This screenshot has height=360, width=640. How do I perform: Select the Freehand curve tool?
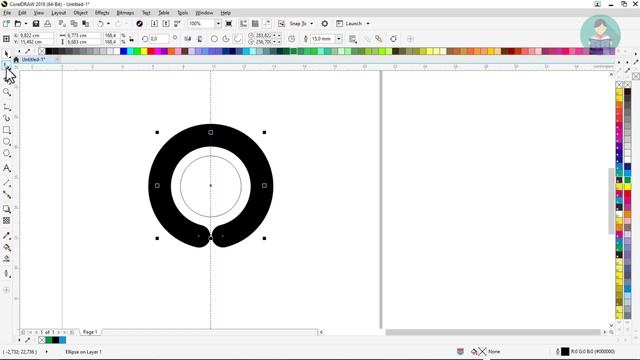click(7, 107)
